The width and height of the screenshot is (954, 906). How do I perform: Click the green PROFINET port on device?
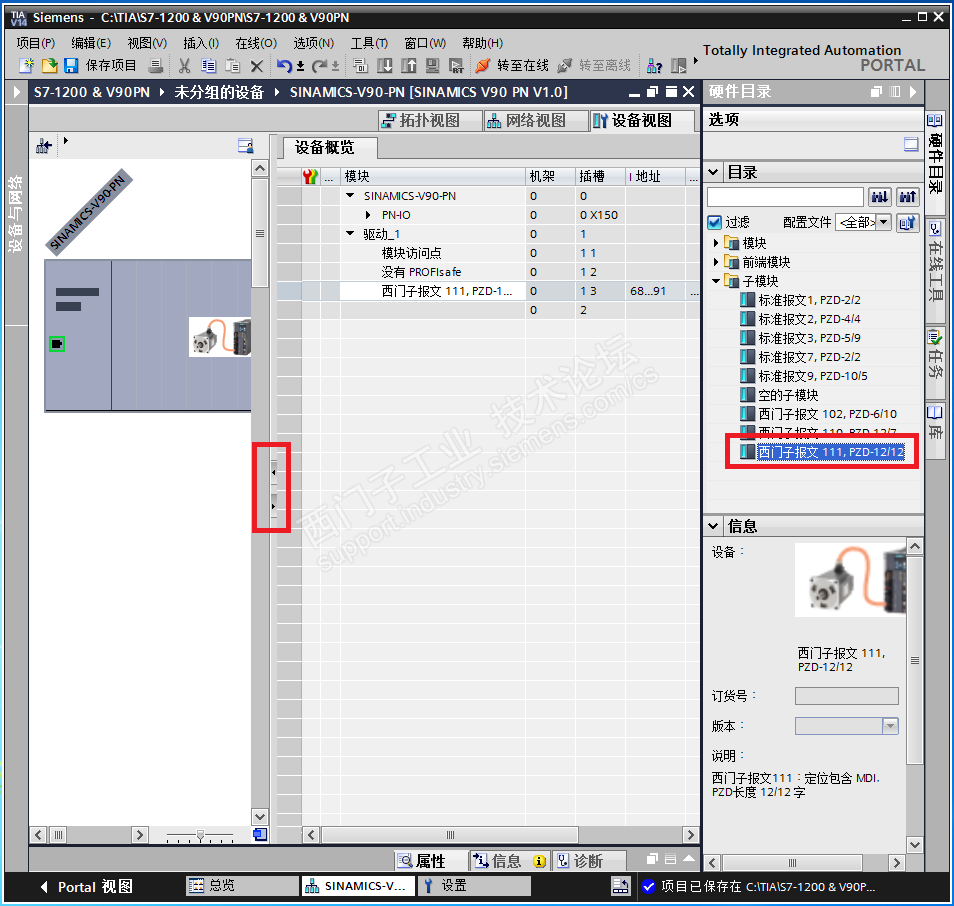click(x=57, y=344)
